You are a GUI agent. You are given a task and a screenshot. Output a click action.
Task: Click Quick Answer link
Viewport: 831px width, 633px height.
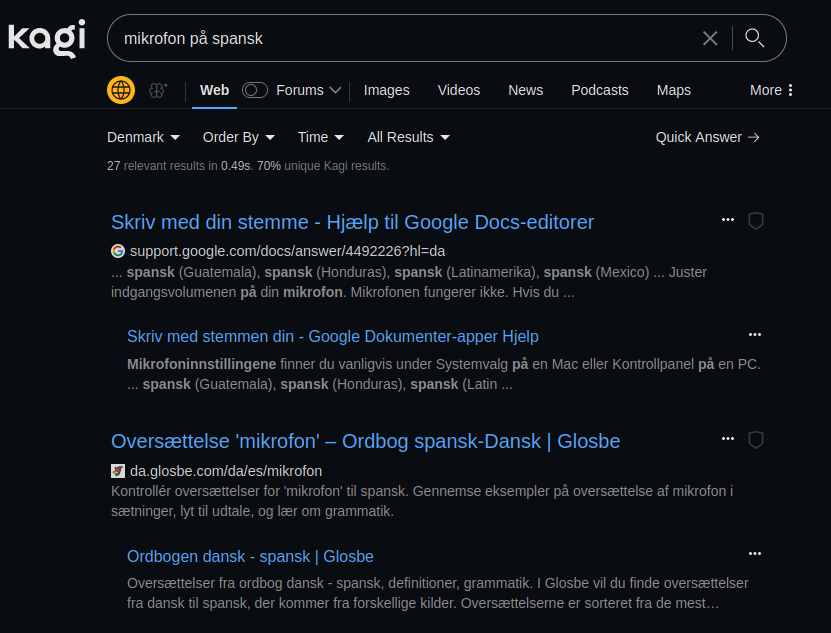pos(707,137)
